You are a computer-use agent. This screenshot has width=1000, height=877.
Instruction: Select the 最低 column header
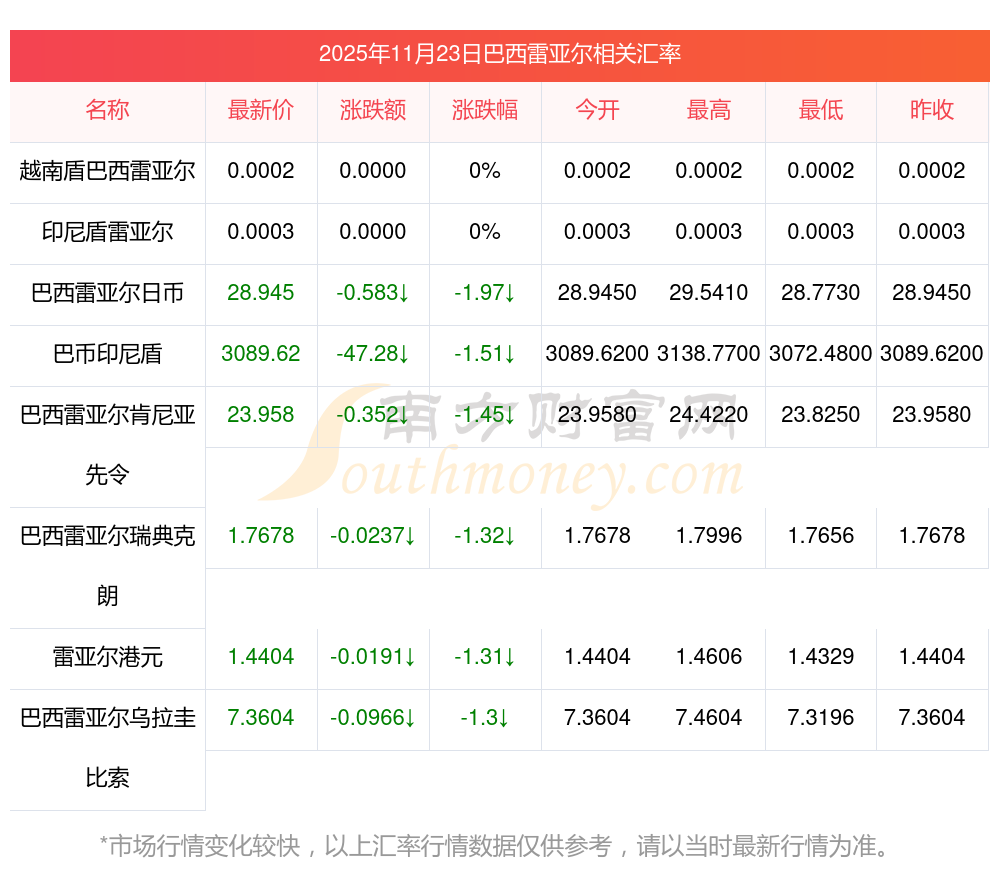[x=821, y=111]
